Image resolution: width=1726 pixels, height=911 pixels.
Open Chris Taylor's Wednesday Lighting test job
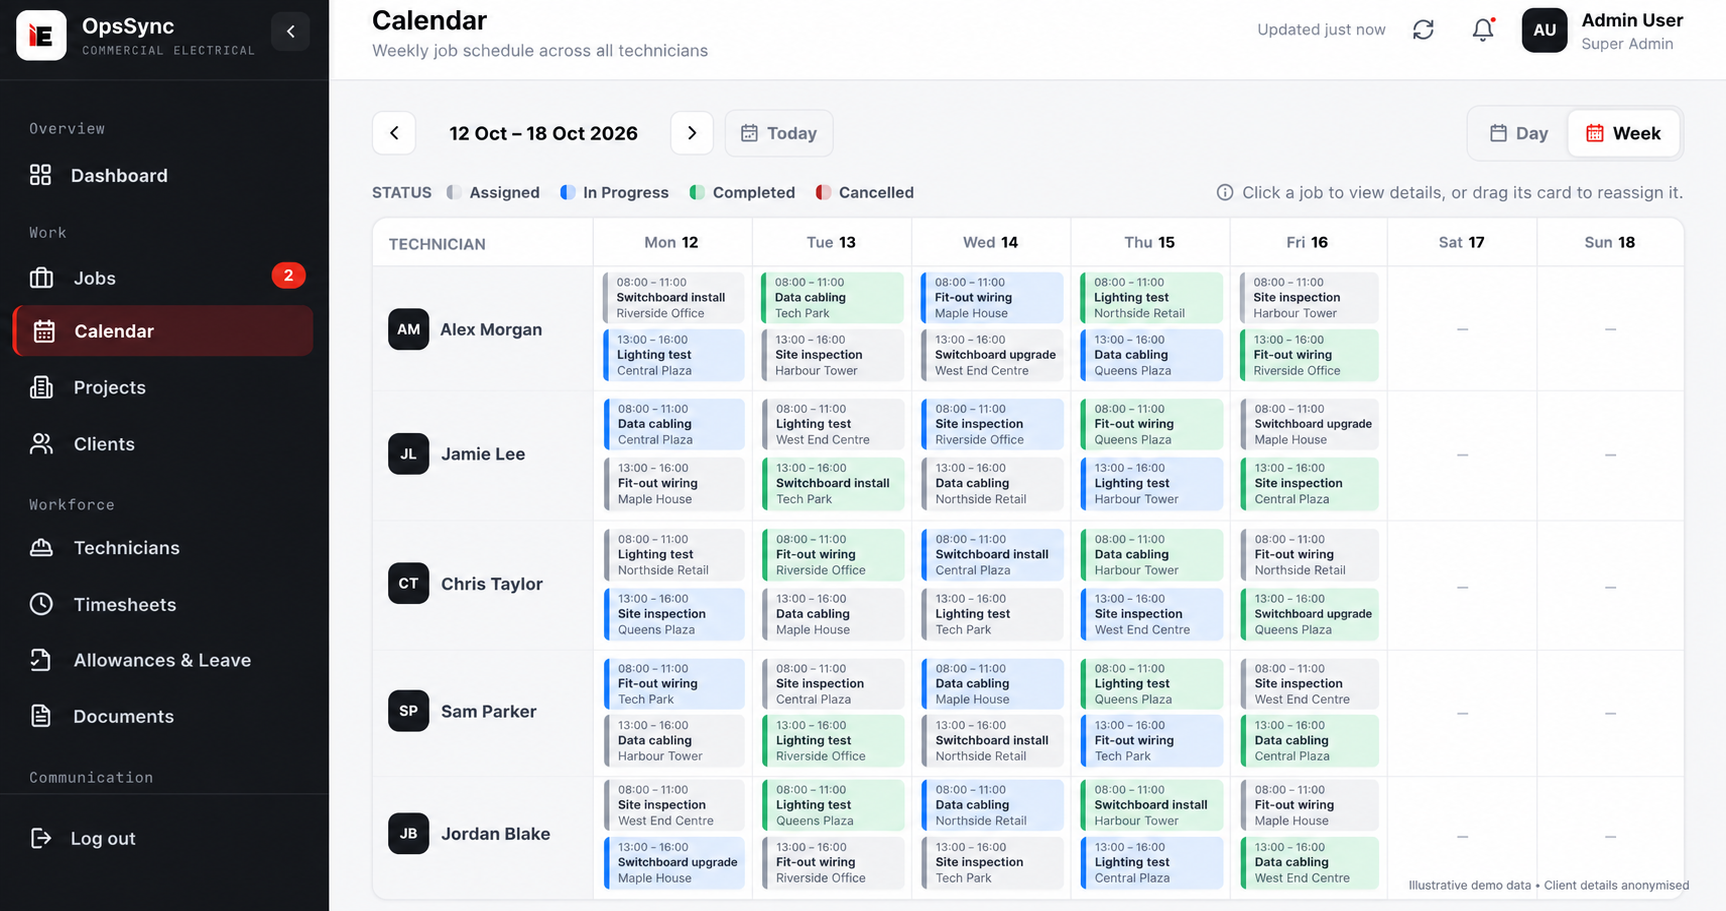coord(992,614)
